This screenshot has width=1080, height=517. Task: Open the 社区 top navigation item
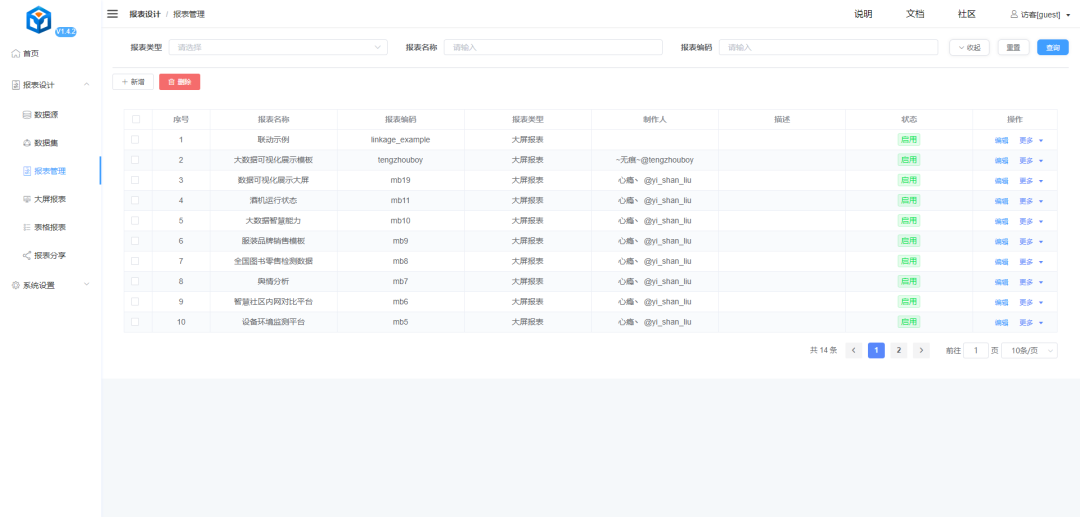(x=967, y=14)
